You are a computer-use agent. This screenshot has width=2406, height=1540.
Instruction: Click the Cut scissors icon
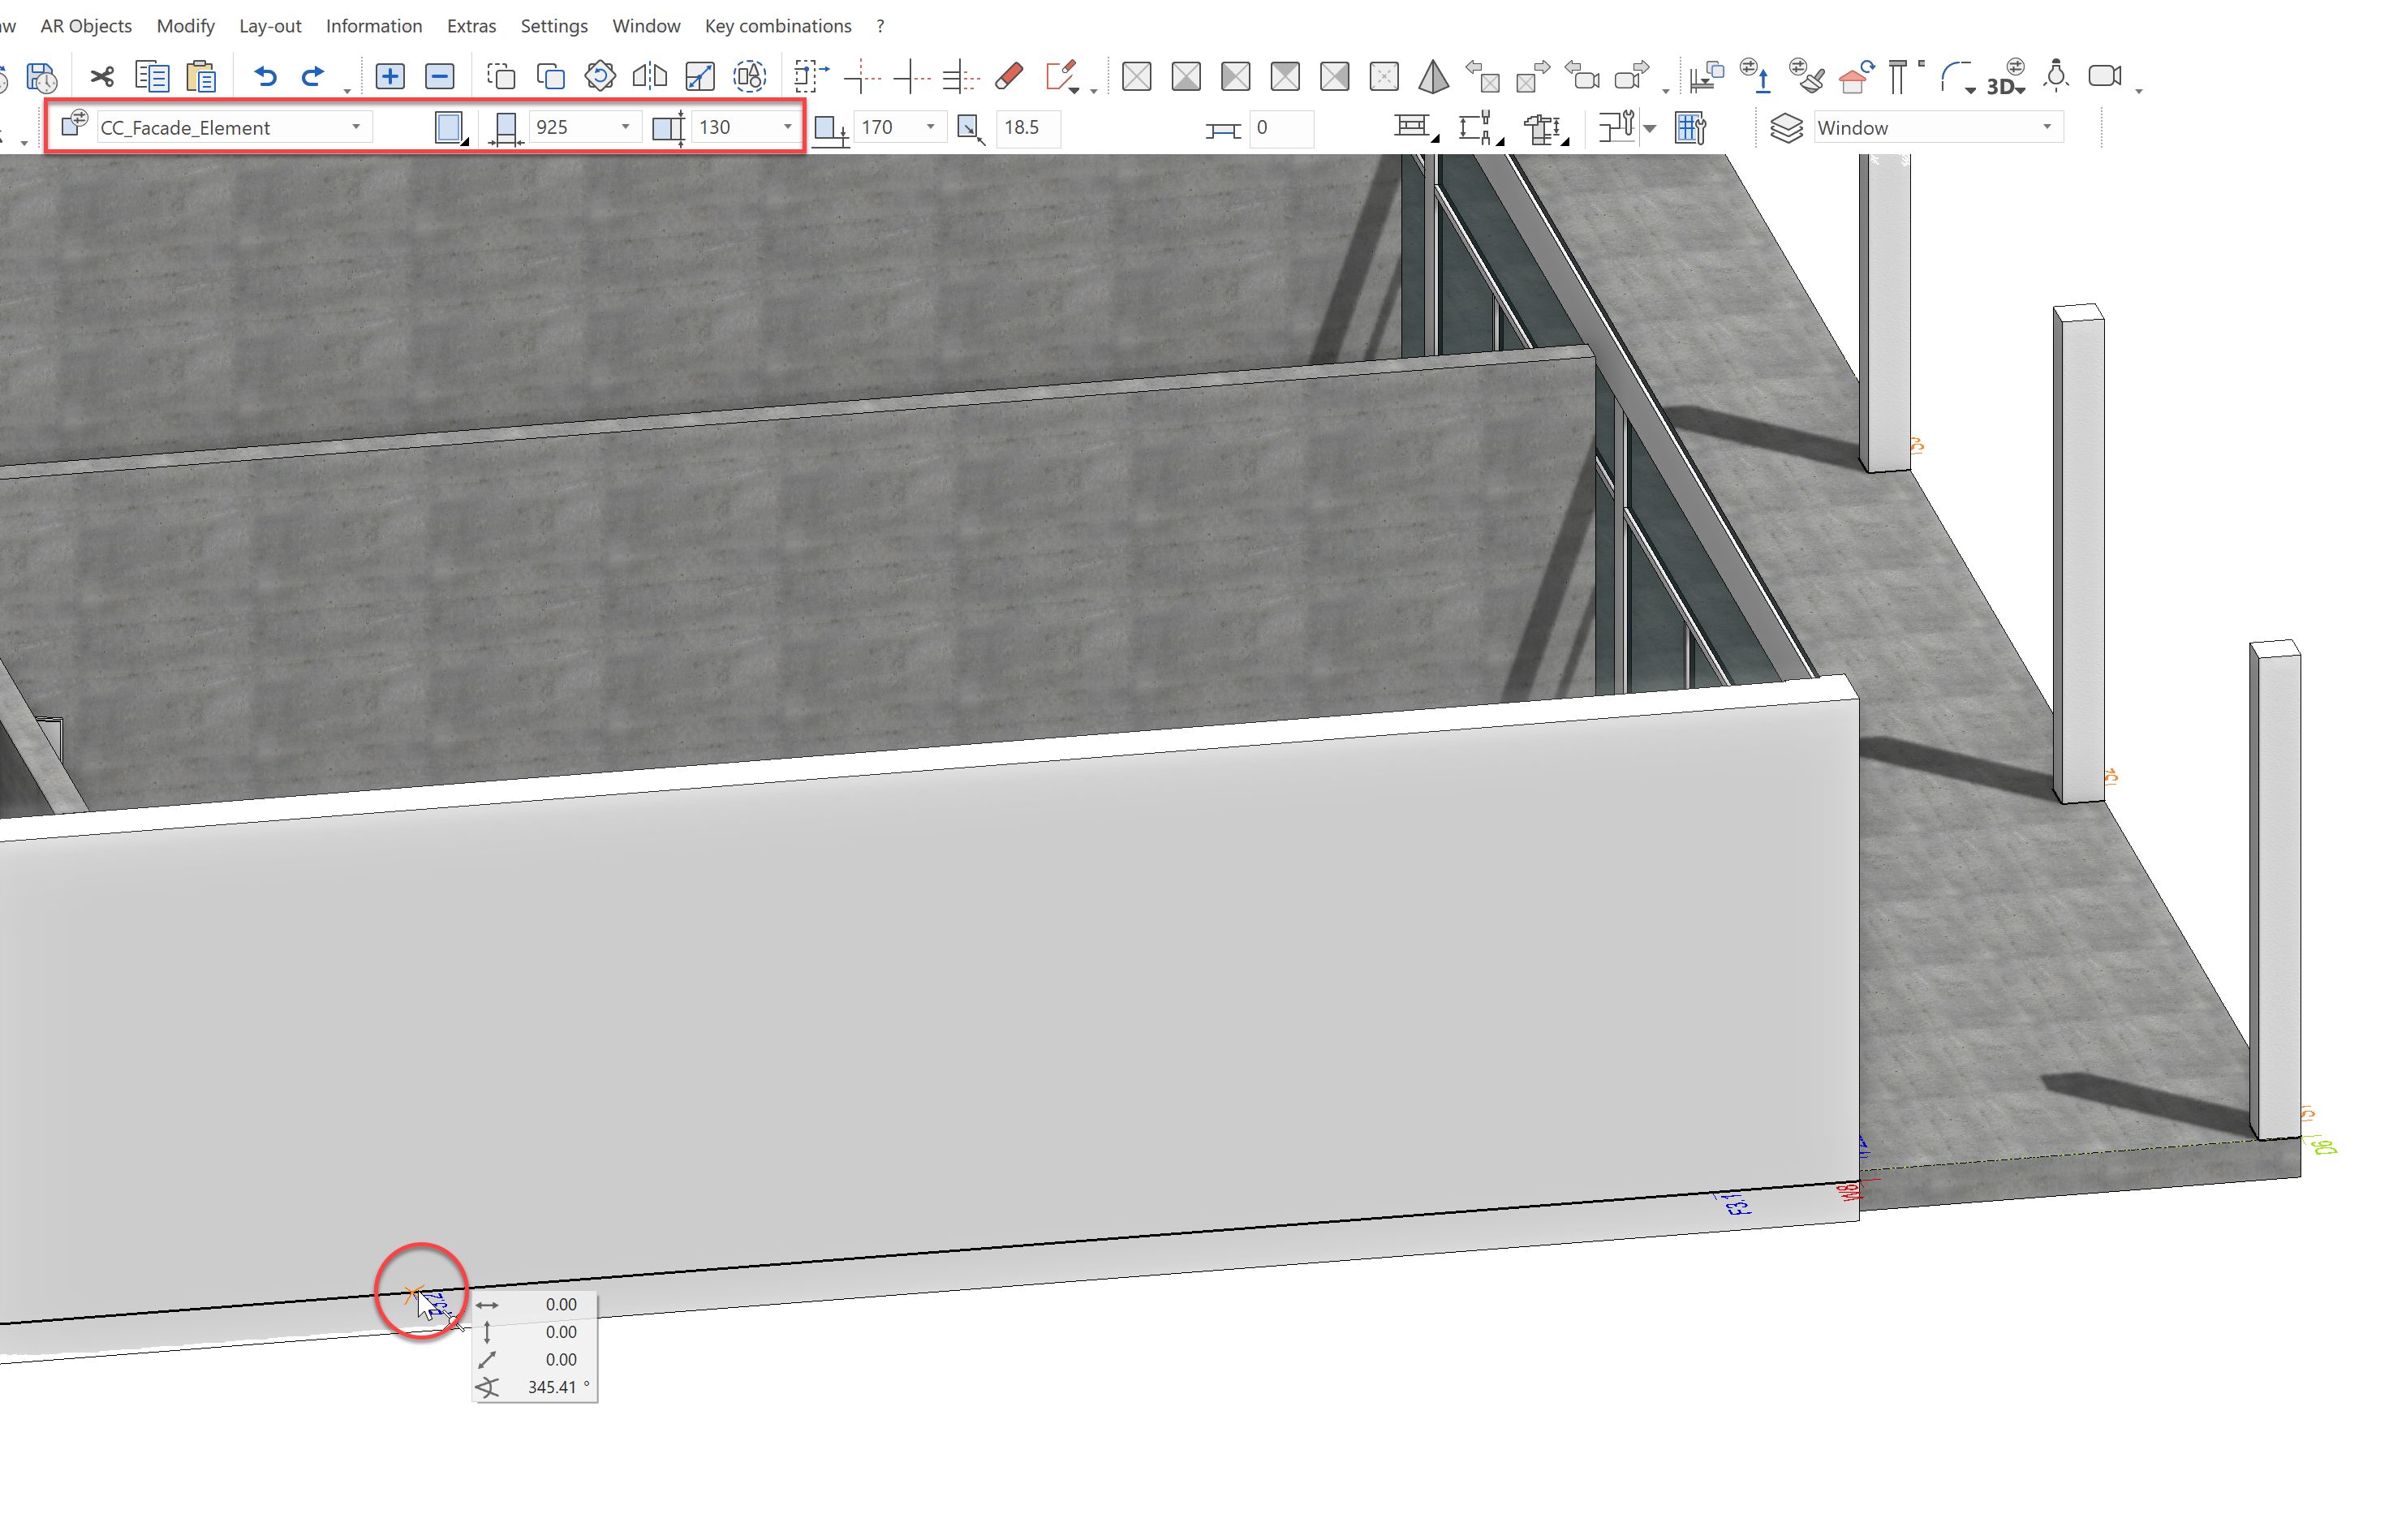[102, 77]
